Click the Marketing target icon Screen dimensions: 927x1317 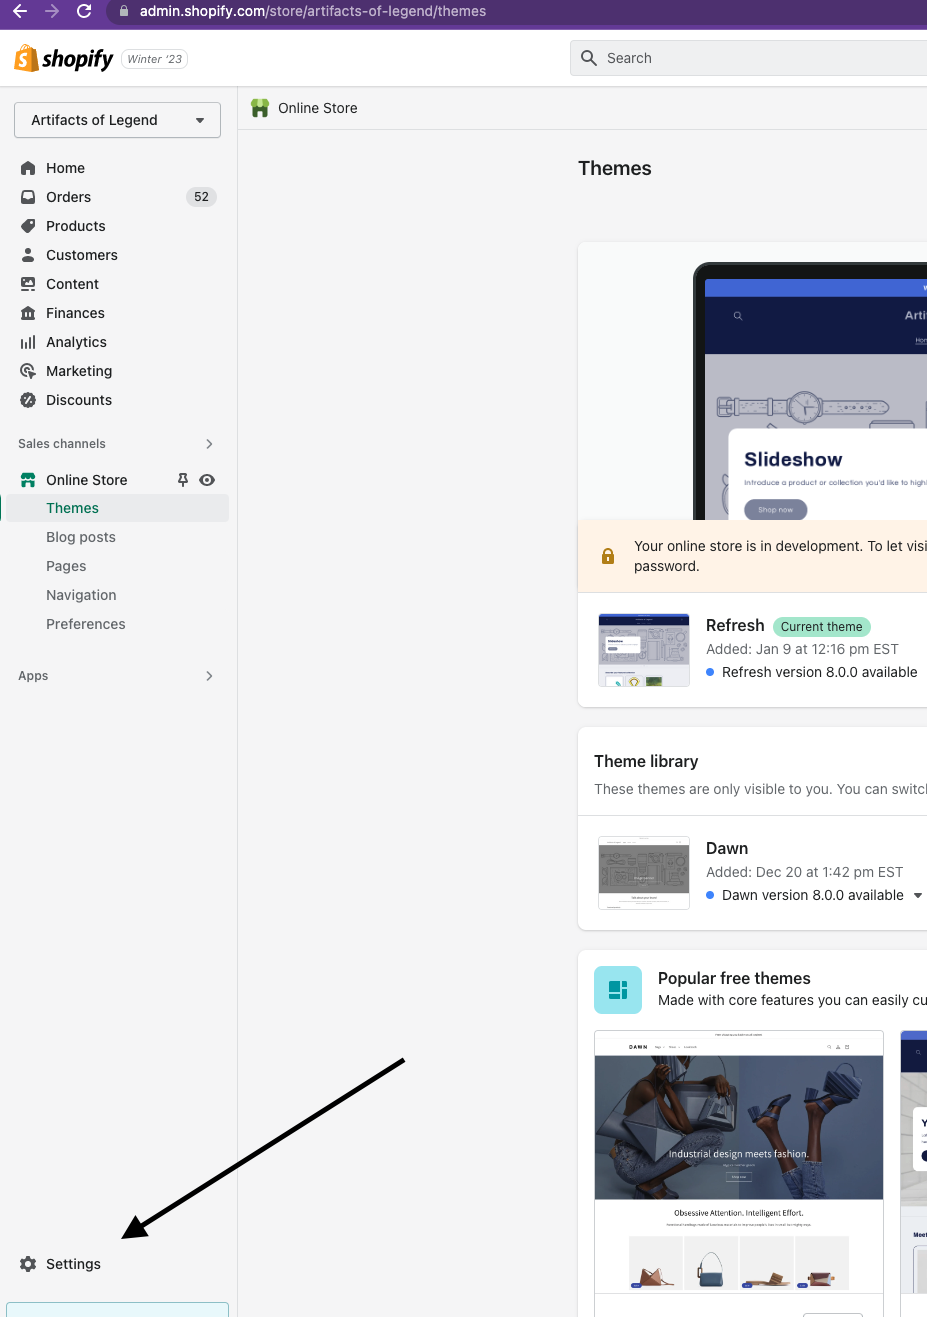[28, 371]
